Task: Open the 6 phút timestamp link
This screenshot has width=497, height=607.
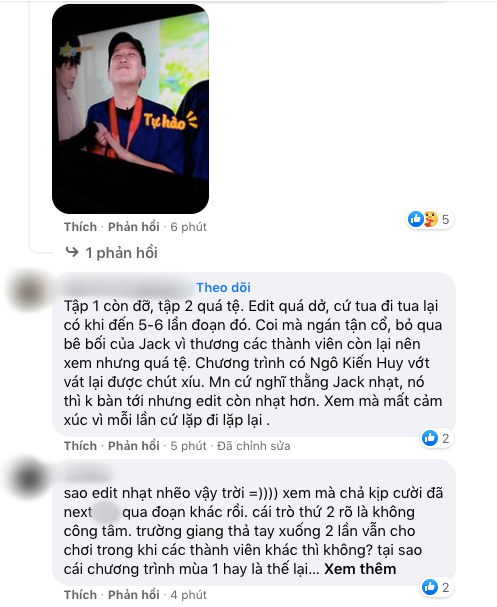Action: 189,227
